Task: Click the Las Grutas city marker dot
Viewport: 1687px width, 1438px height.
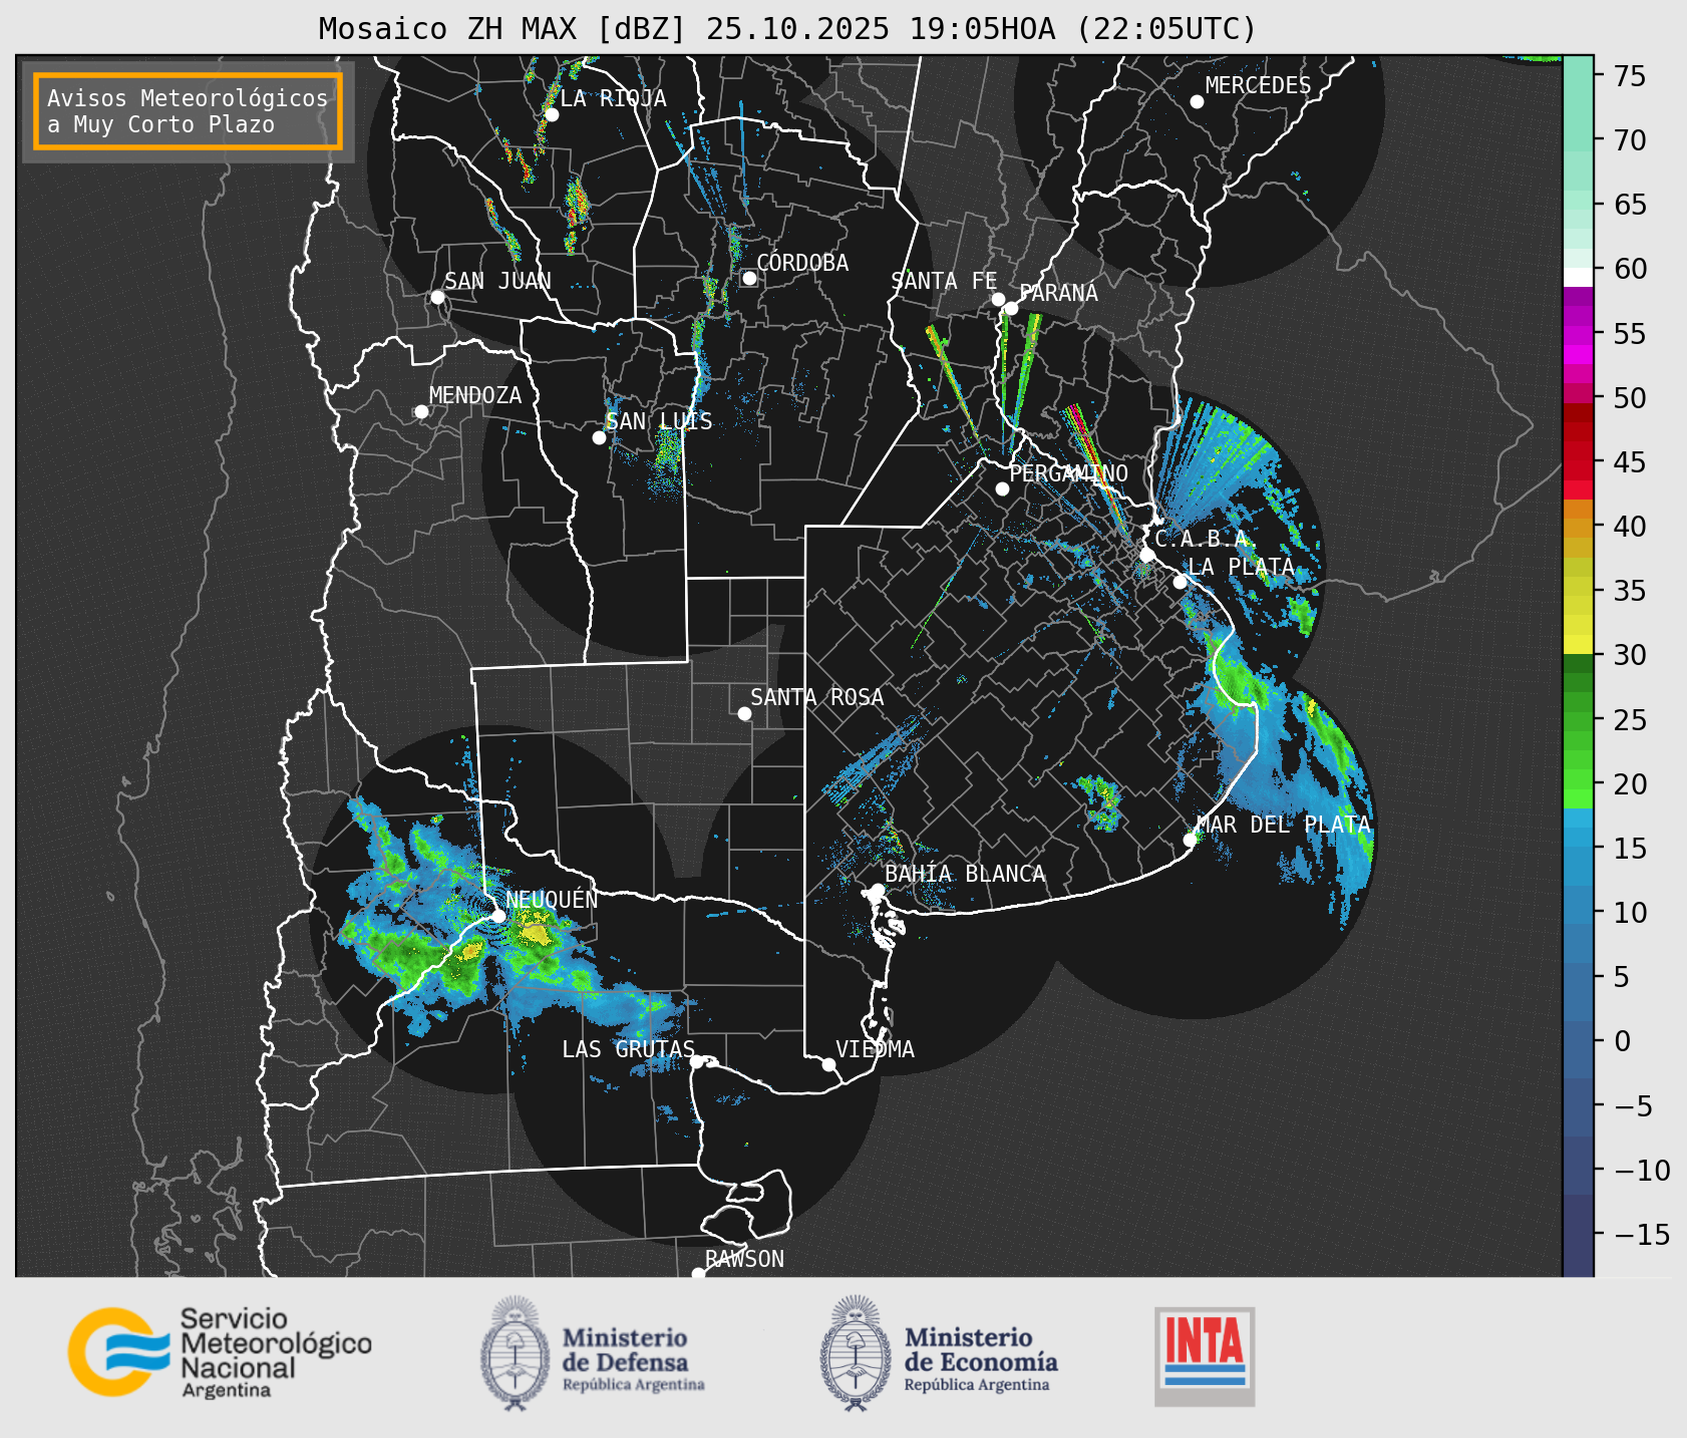Action: [696, 1061]
